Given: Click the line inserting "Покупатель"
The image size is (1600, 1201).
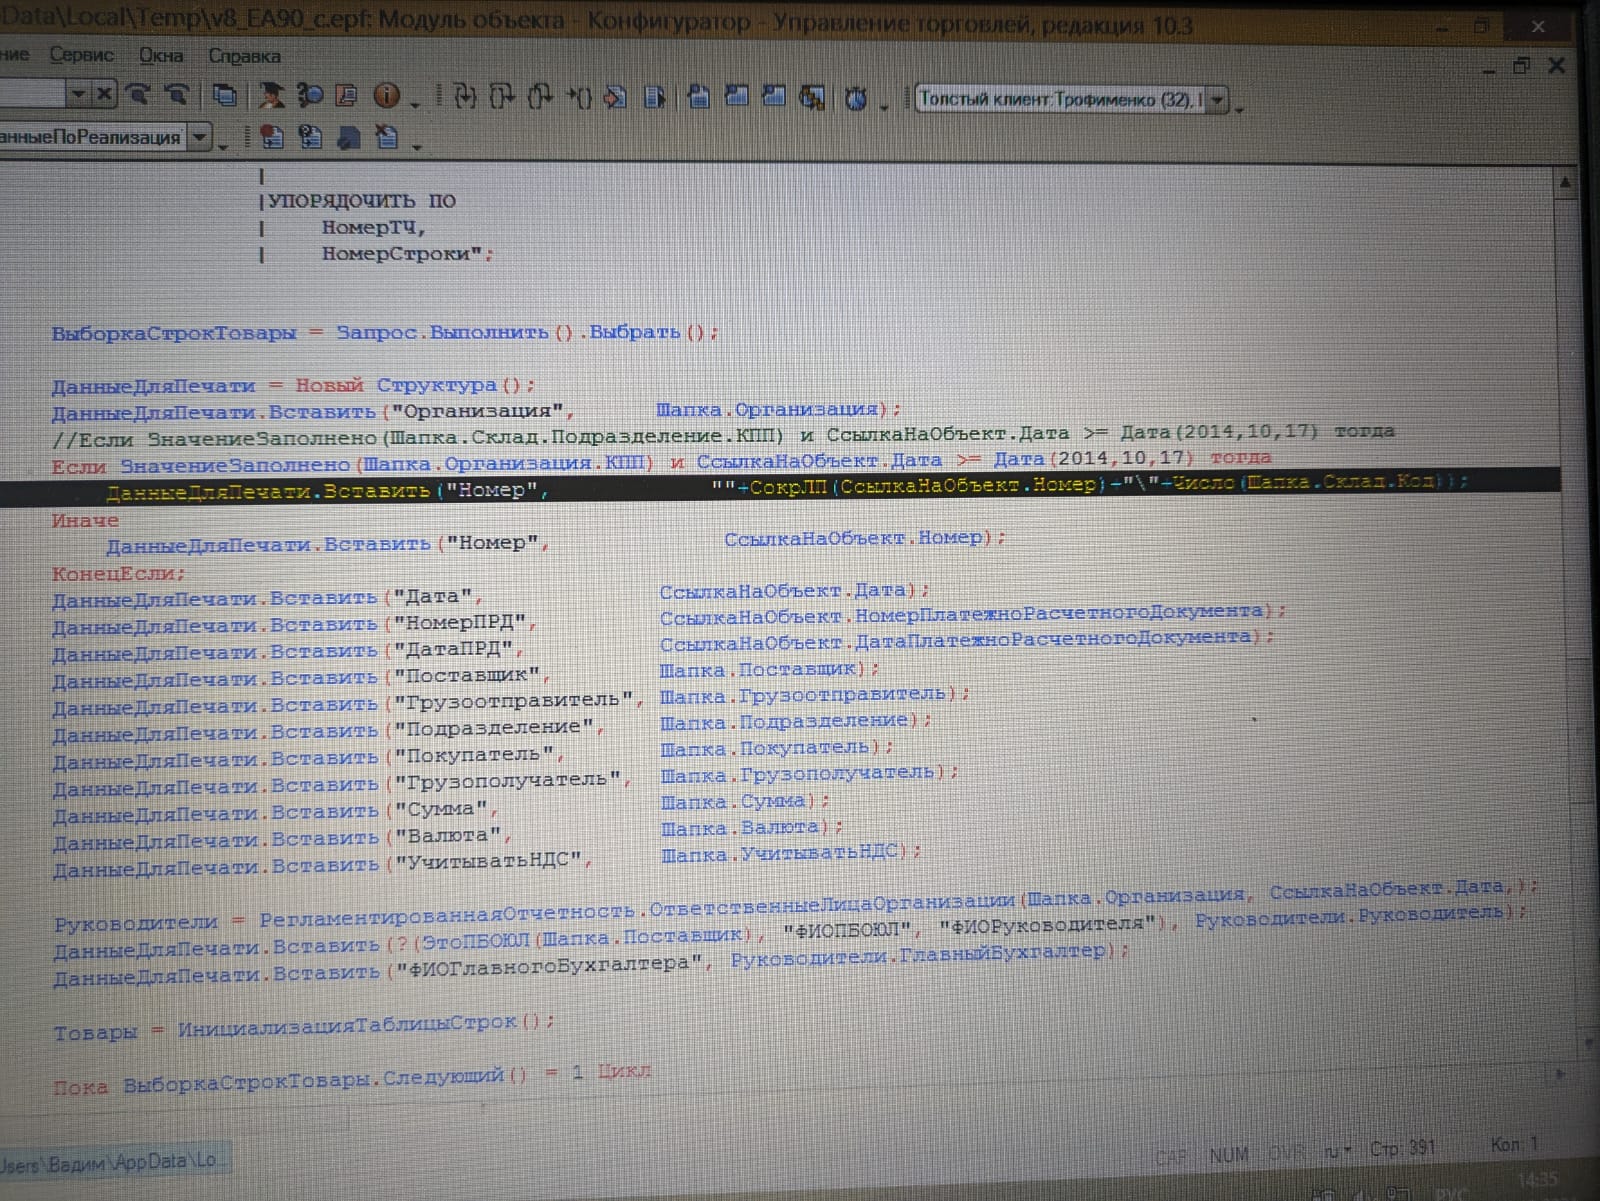Looking at the screenshot, I should point(472,754).
